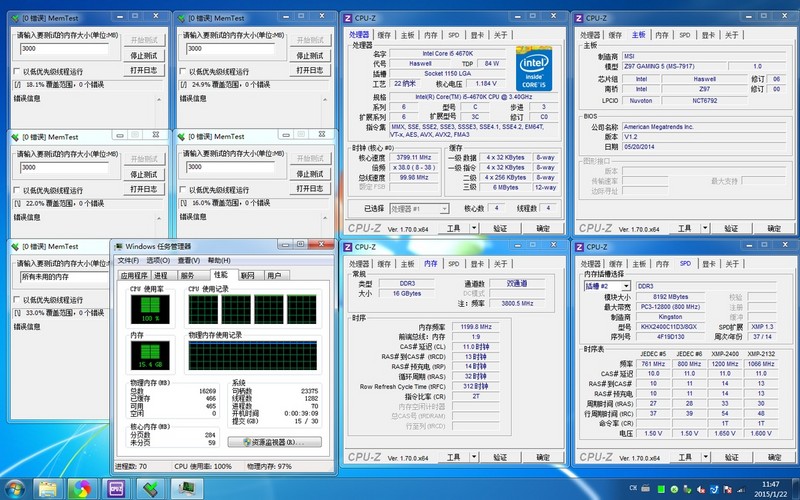Click the purple CPU-Z taskbar icon

pyautogui.click(x=116, y=489)
